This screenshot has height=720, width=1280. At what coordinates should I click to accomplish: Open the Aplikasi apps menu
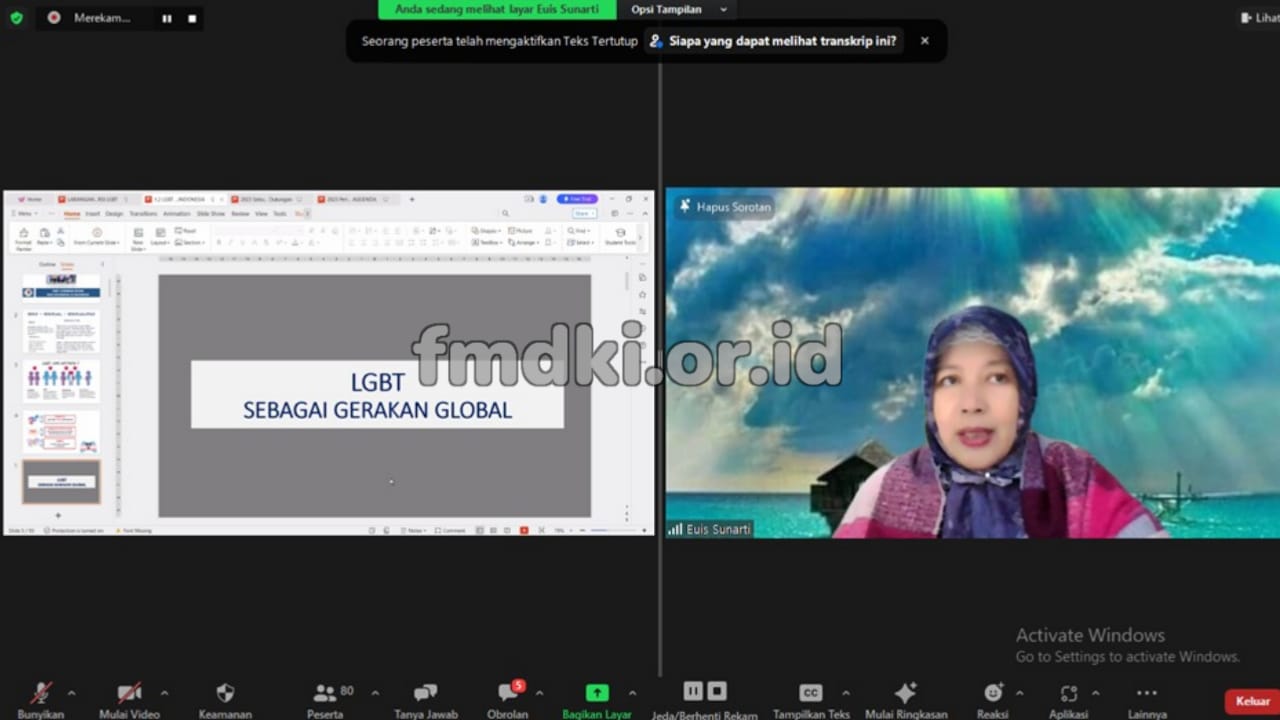tap(1068, 693)
